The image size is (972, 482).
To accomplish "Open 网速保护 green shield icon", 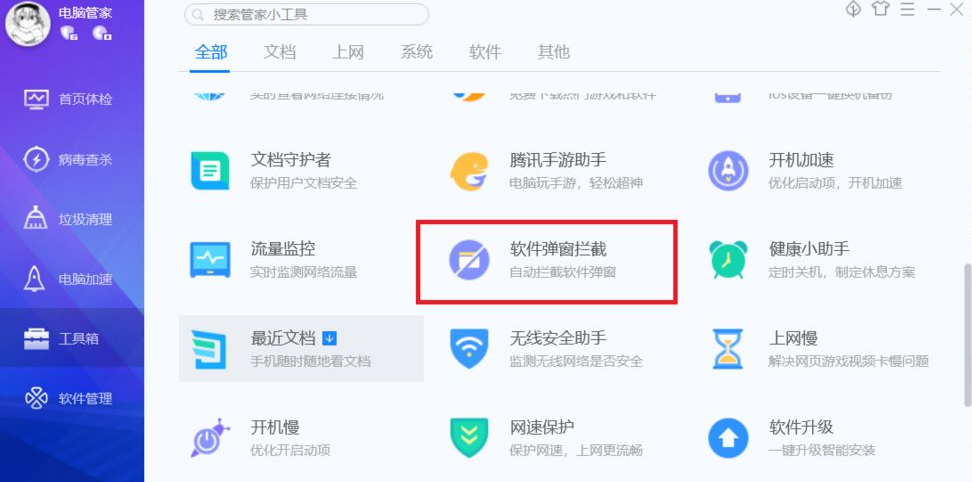I will click(x=469, y=438).
